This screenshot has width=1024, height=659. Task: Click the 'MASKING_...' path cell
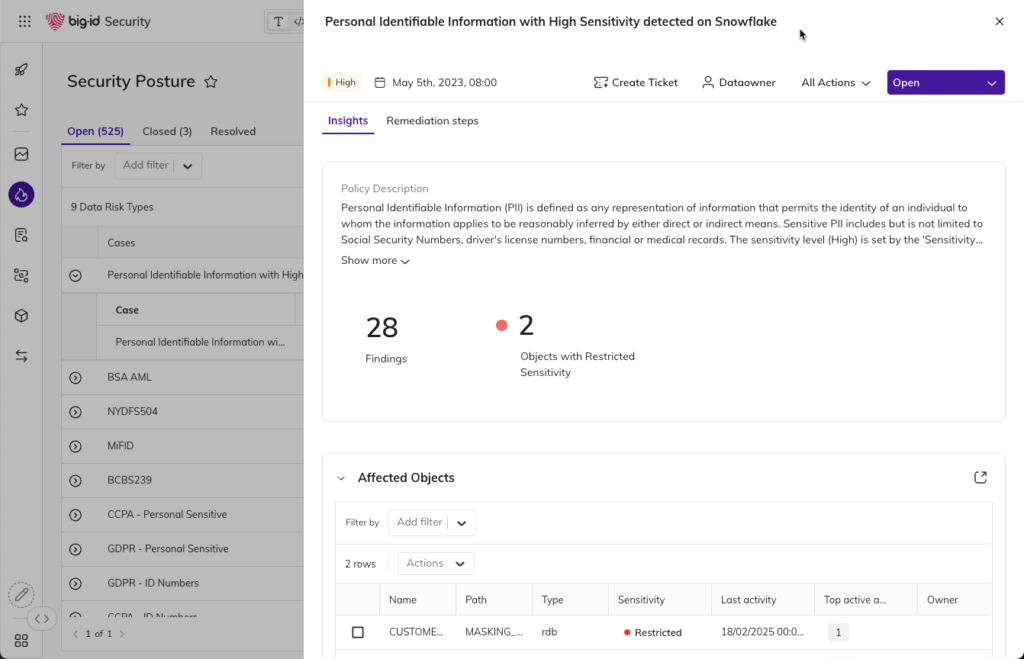(494, 632)
